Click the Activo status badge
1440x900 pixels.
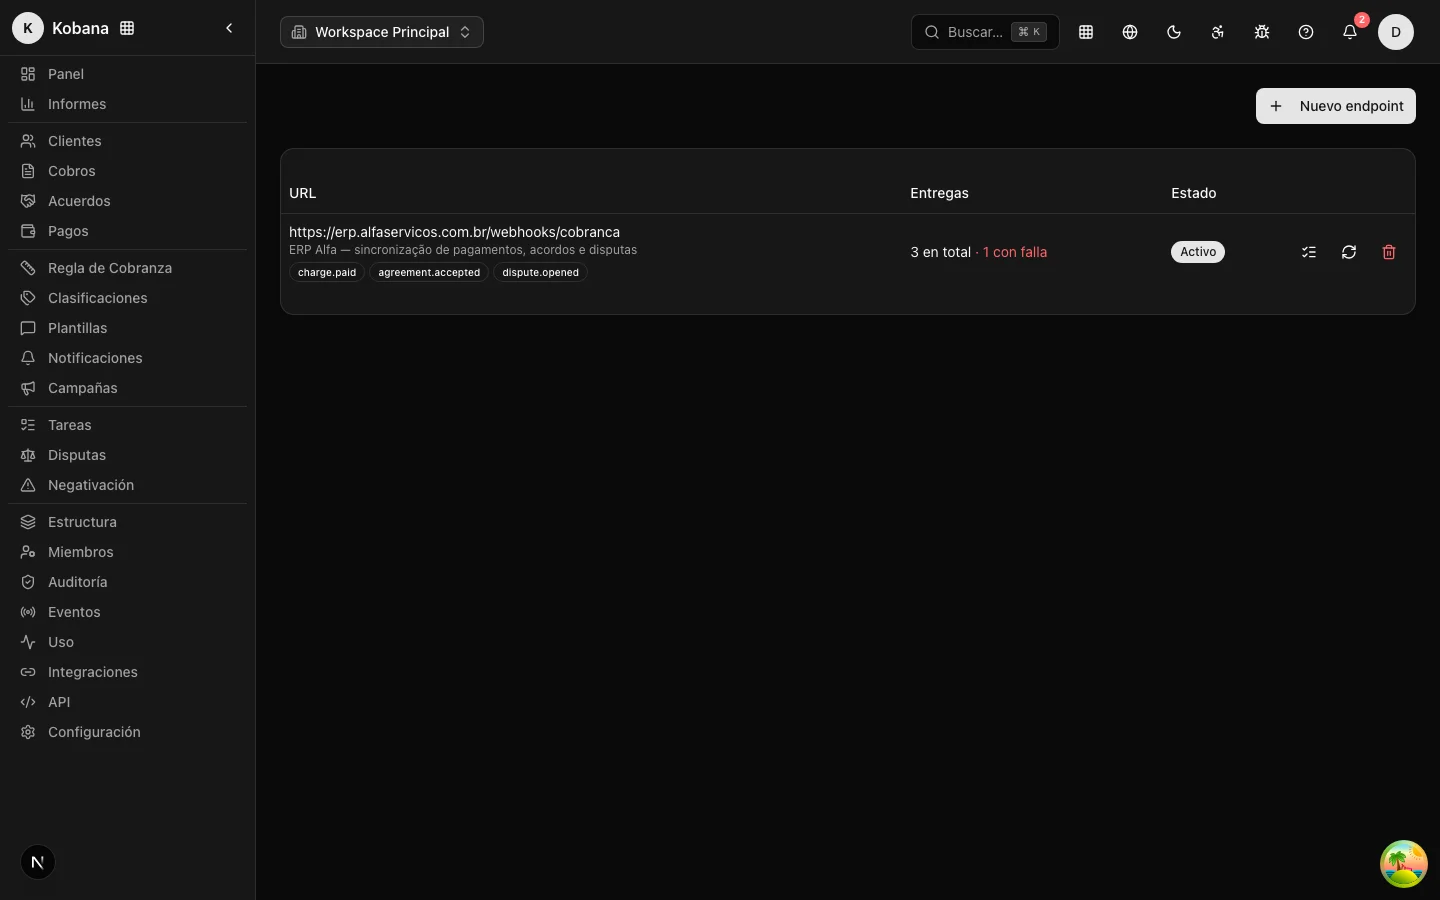[1198, 252]
